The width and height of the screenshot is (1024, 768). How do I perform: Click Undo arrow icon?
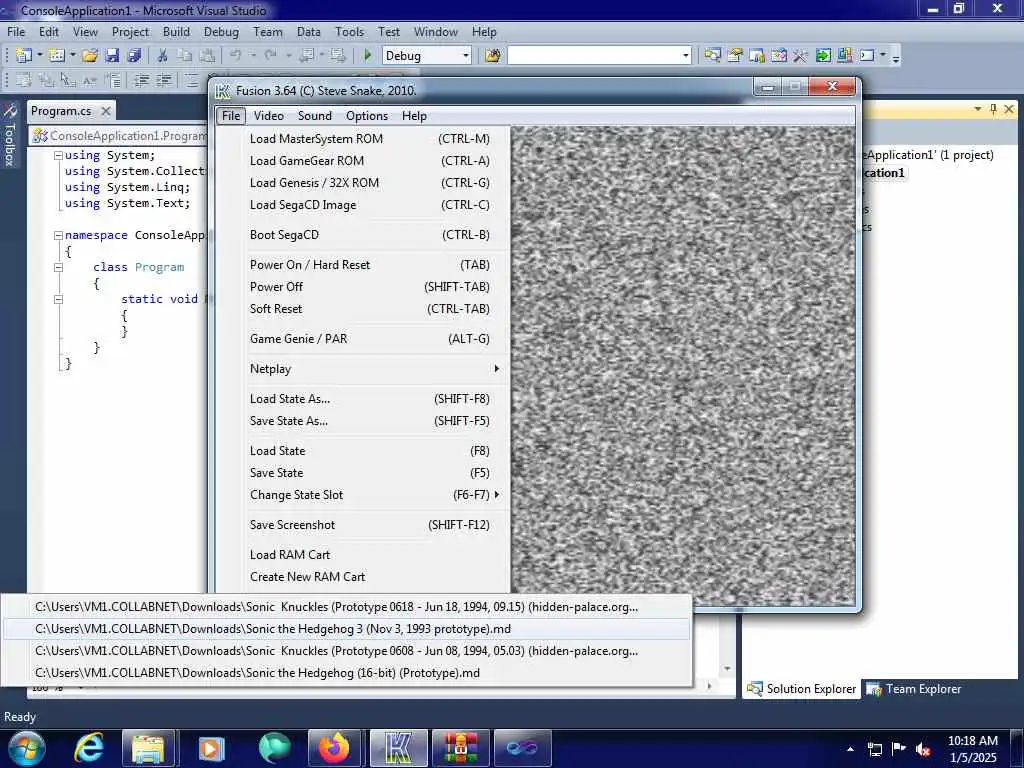pyautogui.click(x=236, y=56)
